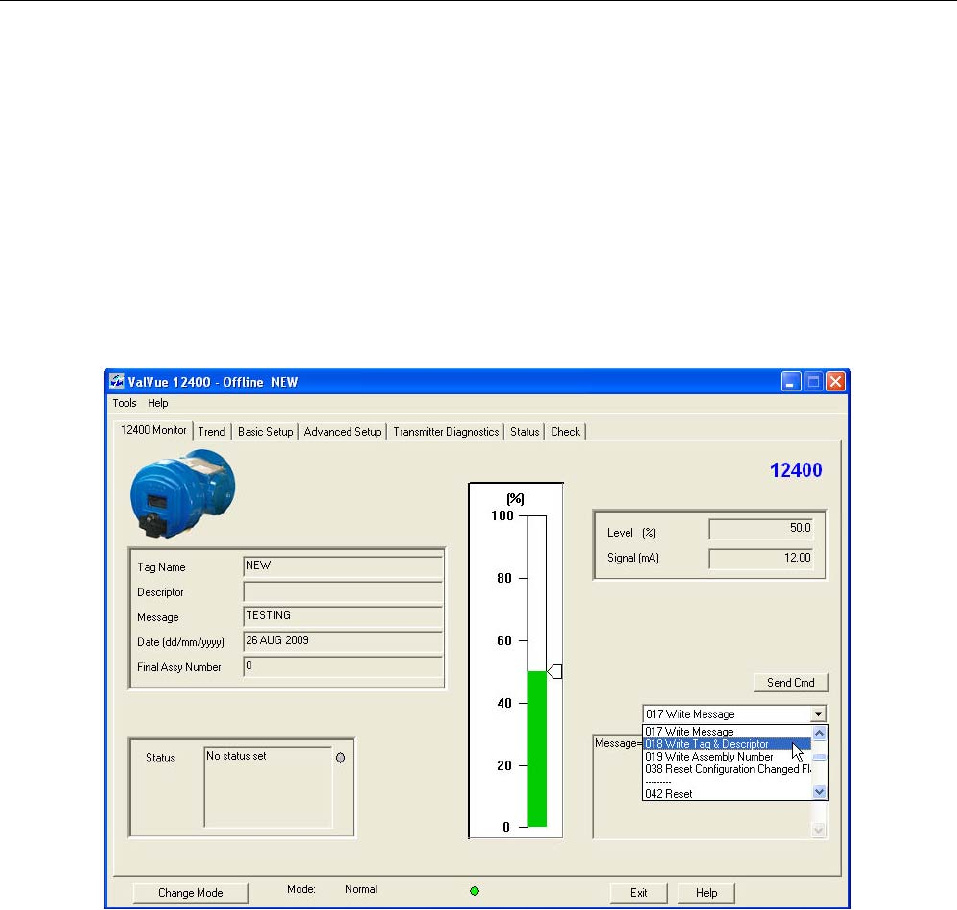Viewport: 957px width, 910px height.
Task: Open the Basic Setup tab
Action: 265,432
